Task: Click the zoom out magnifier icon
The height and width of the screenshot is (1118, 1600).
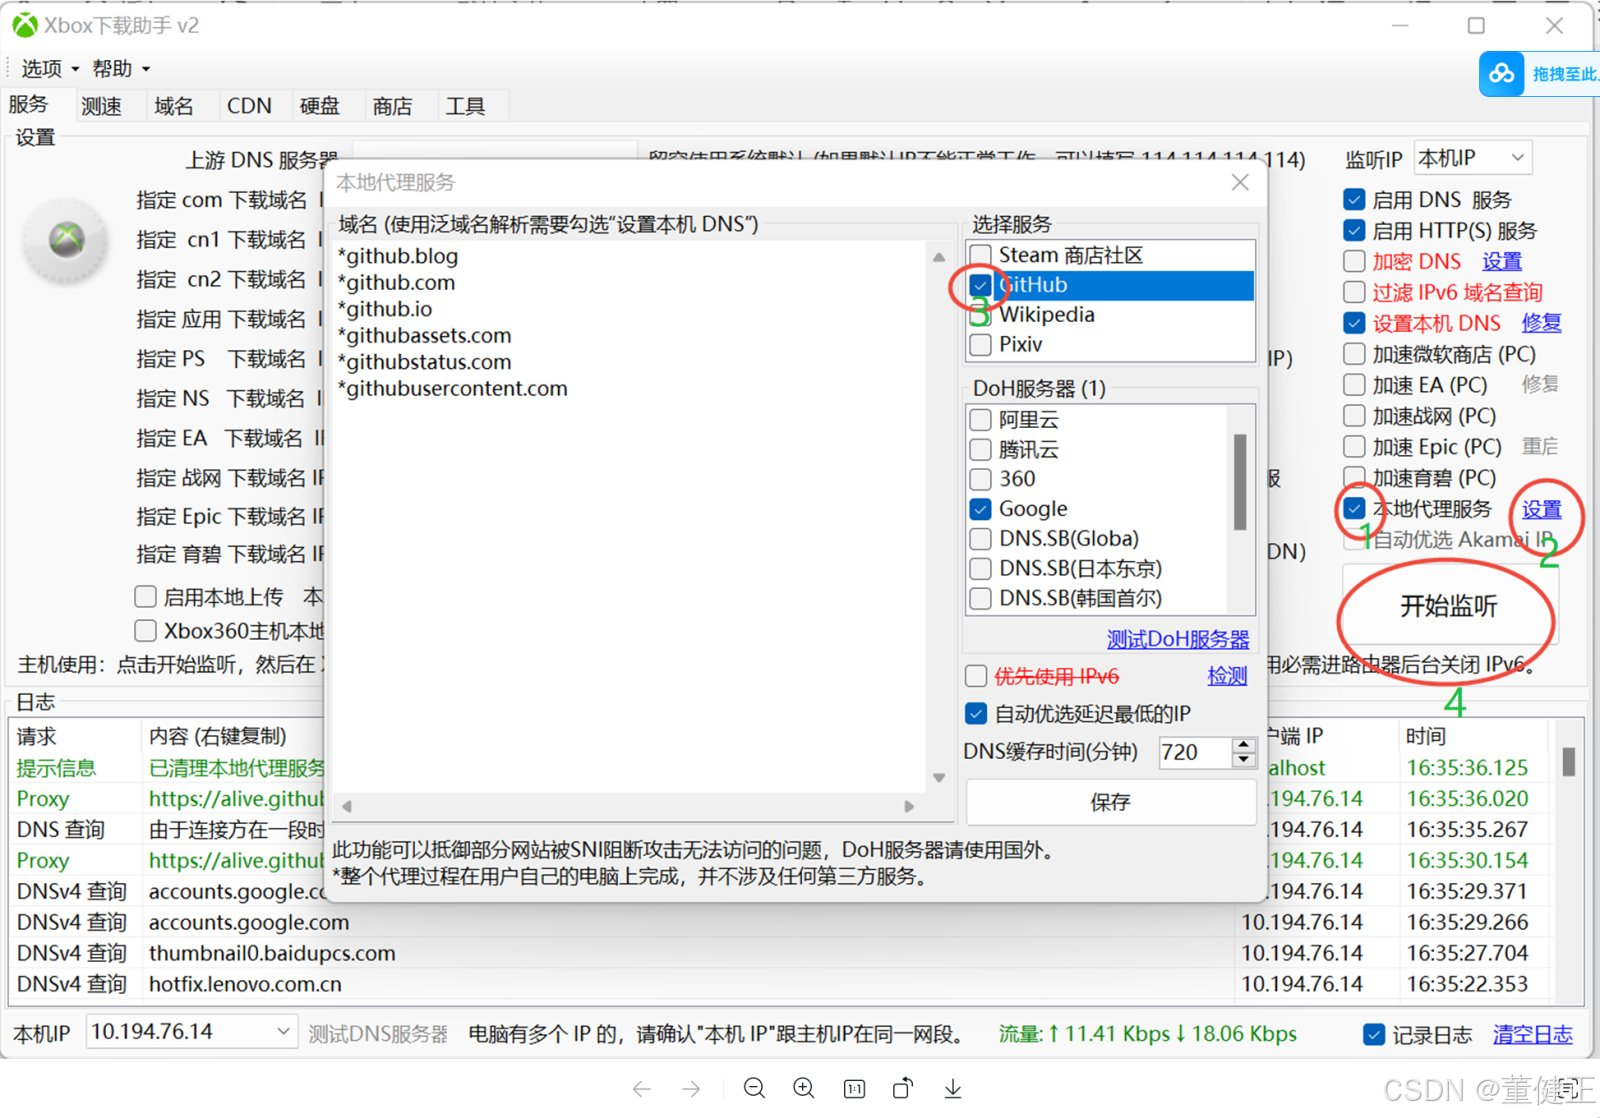Action: click(755, 1088)
